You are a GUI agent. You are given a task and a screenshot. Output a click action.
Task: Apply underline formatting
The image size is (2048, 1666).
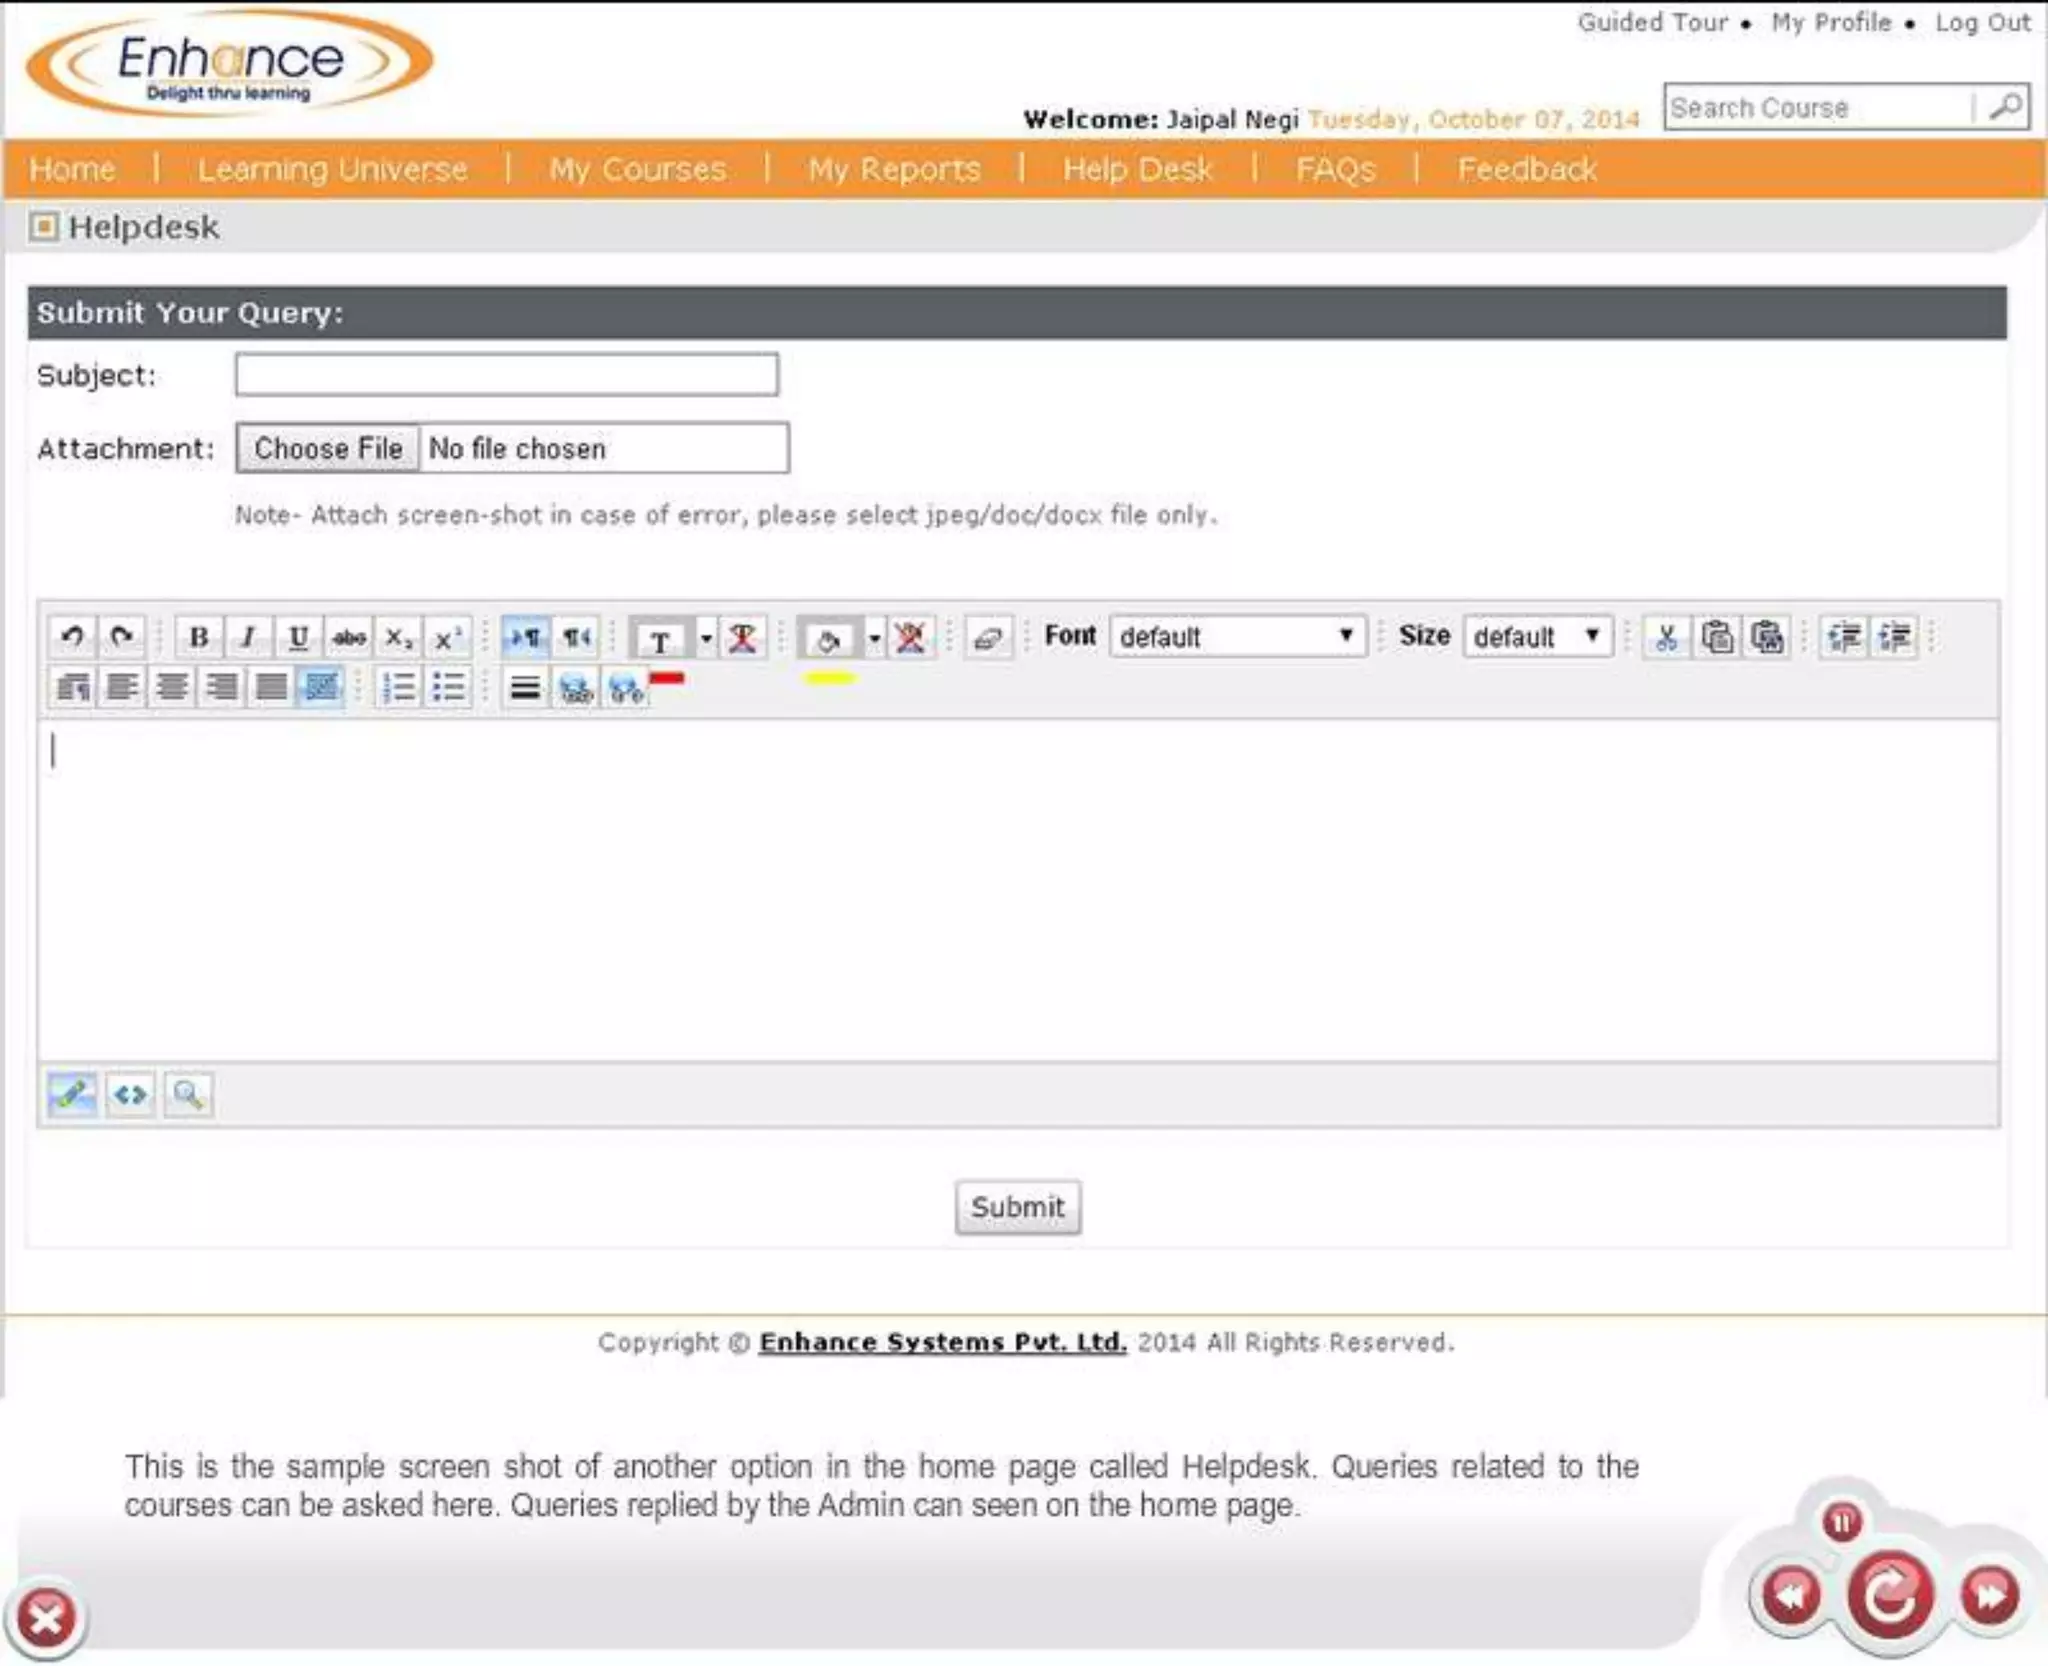click(x=297, y=636)
